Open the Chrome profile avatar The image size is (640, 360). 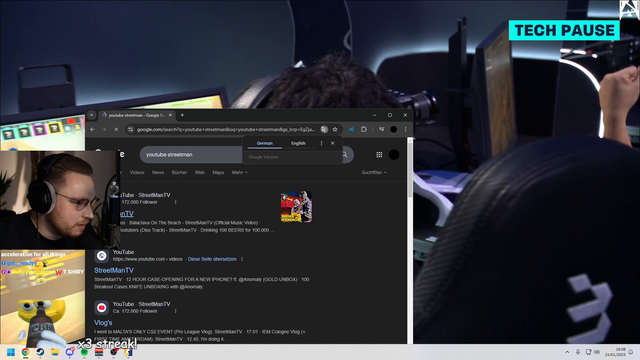tap(393, 129)
